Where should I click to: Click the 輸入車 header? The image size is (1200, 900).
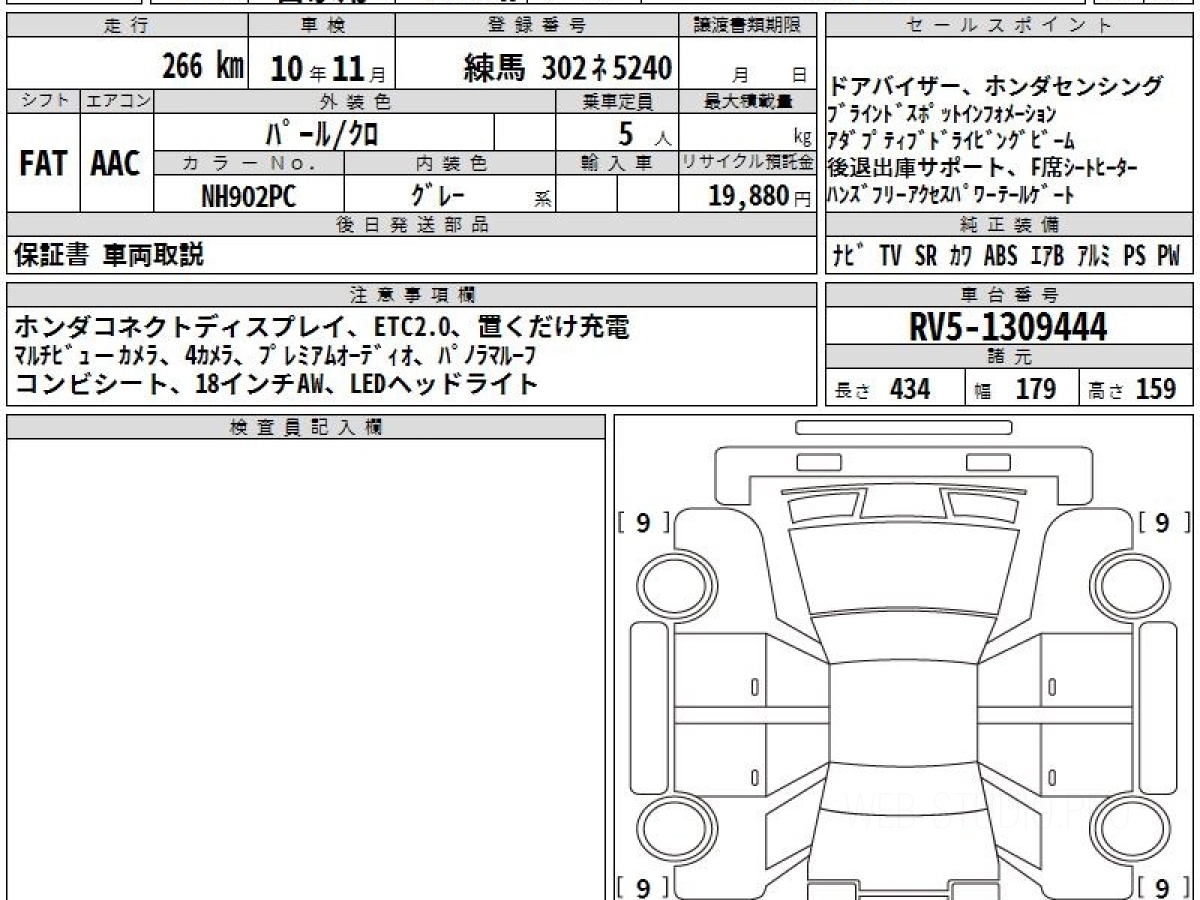pos(618,163)
